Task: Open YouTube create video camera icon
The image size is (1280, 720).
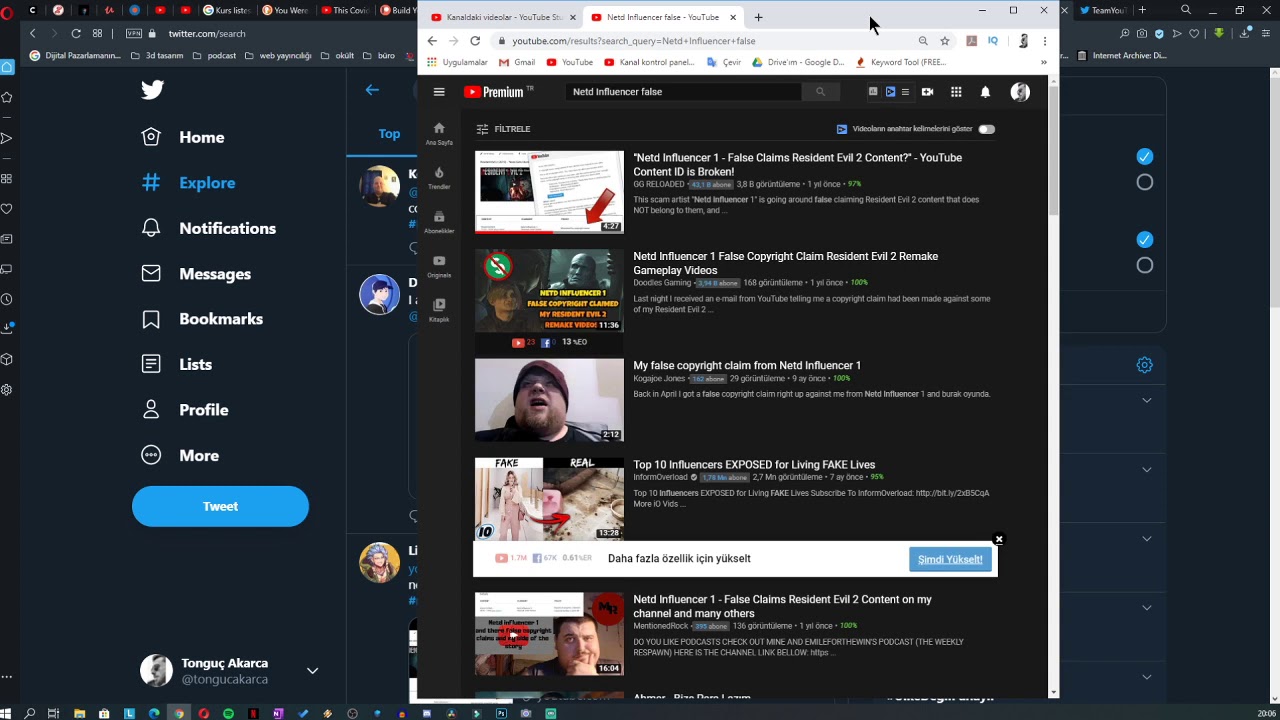Action: (x=927, y=92)
